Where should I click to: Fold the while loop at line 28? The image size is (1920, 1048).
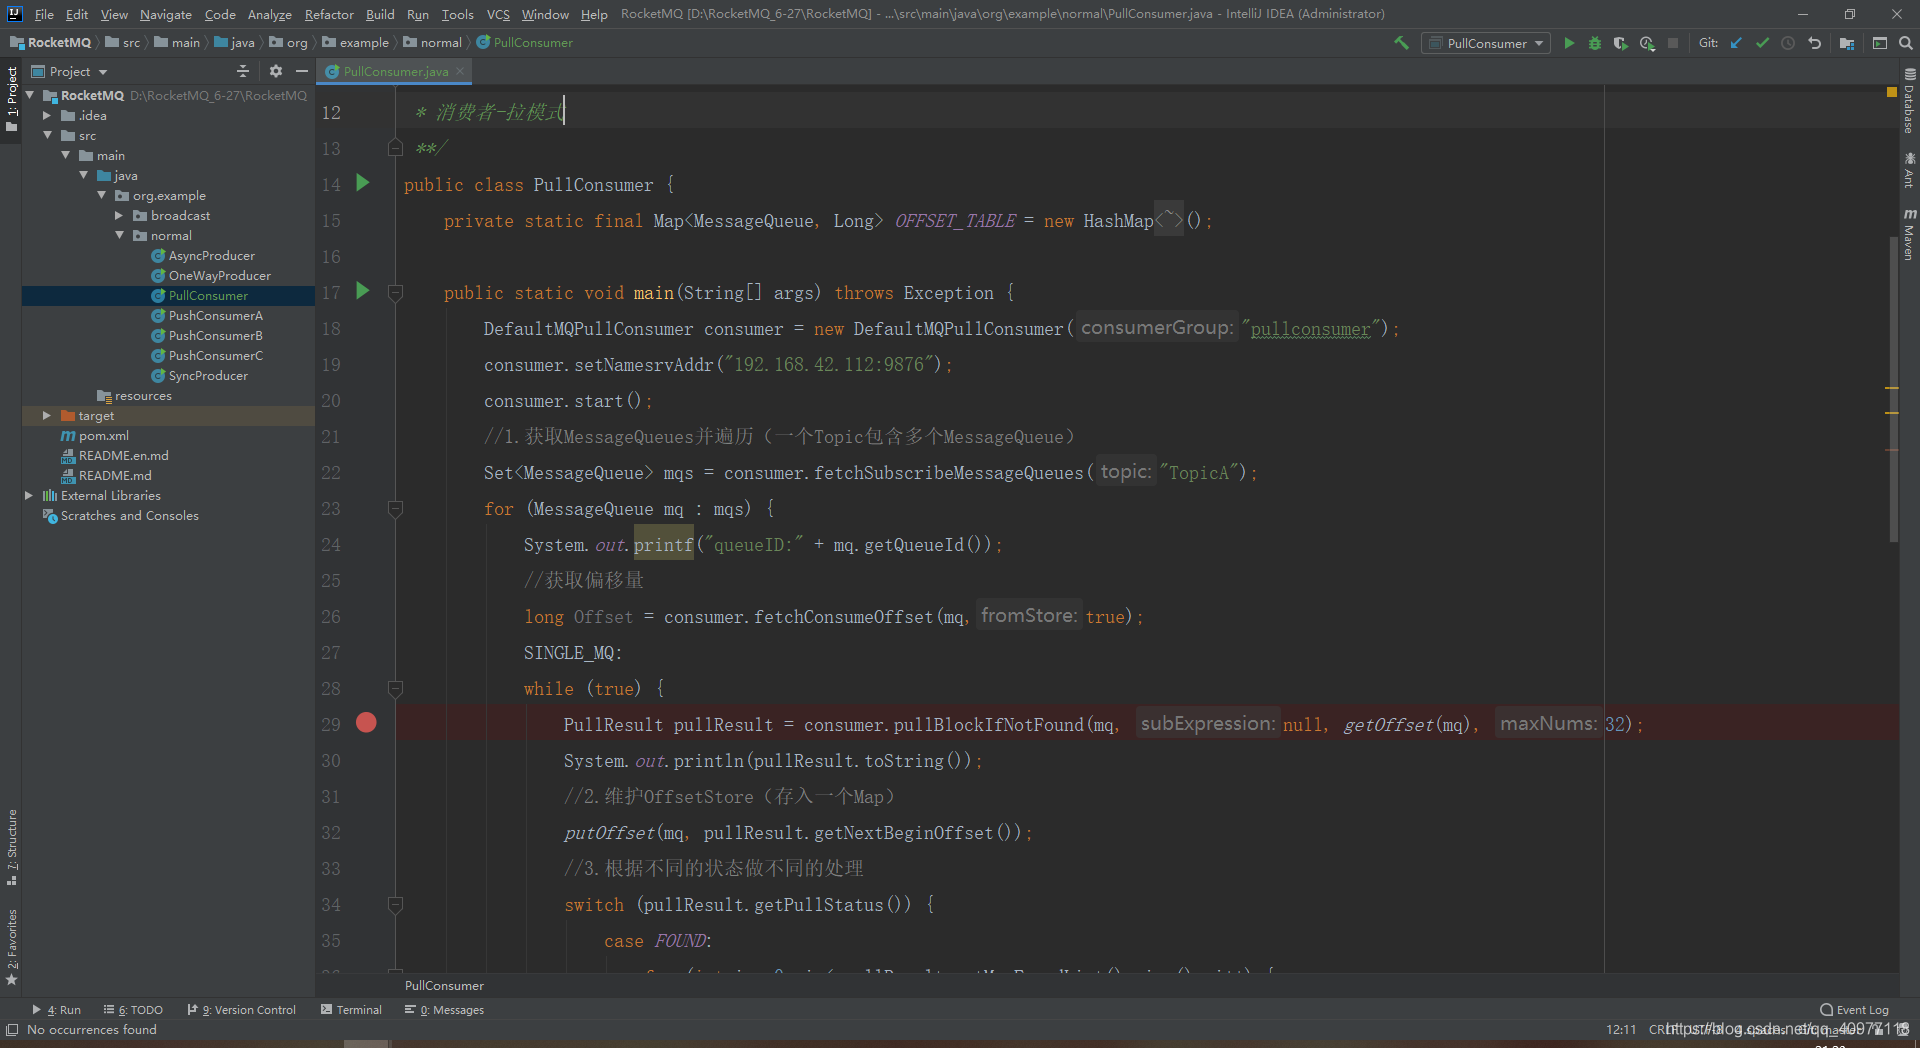pyautogui.click(x=395, y=689)
